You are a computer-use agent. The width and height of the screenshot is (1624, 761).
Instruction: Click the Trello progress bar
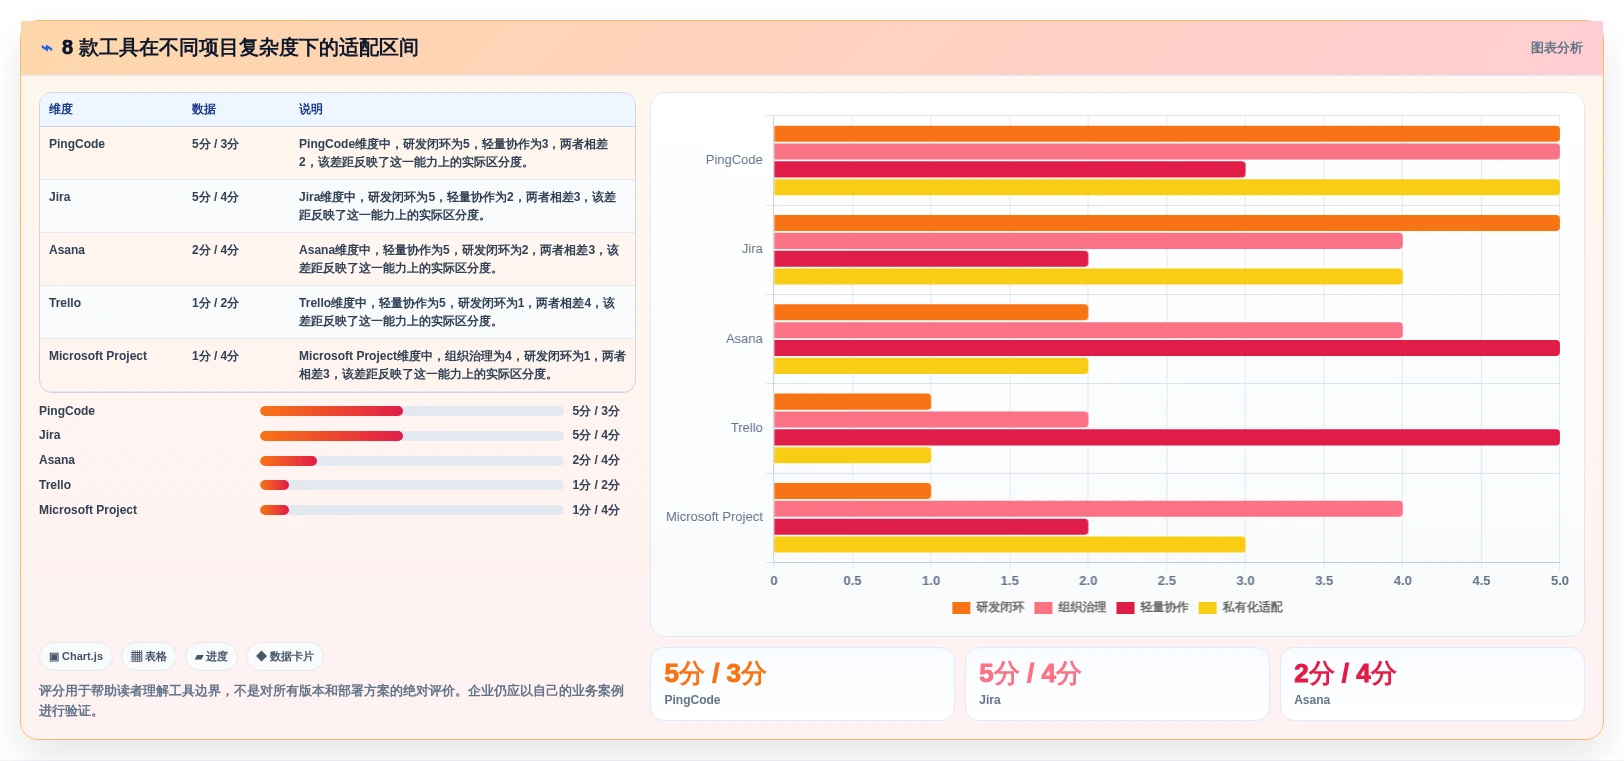point(411,485)
